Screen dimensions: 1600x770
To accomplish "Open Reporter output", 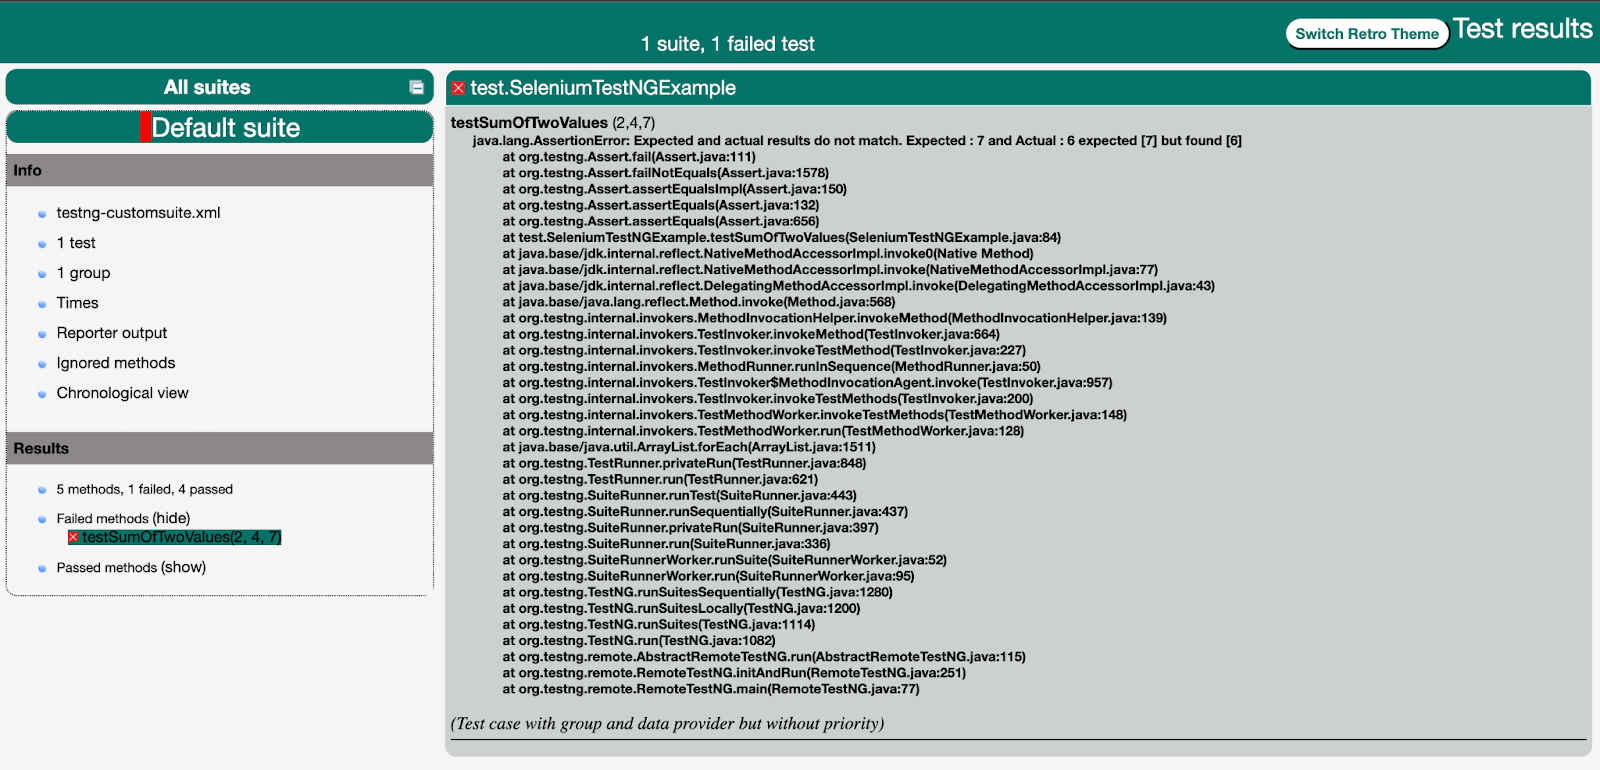I will coord(112,333).
